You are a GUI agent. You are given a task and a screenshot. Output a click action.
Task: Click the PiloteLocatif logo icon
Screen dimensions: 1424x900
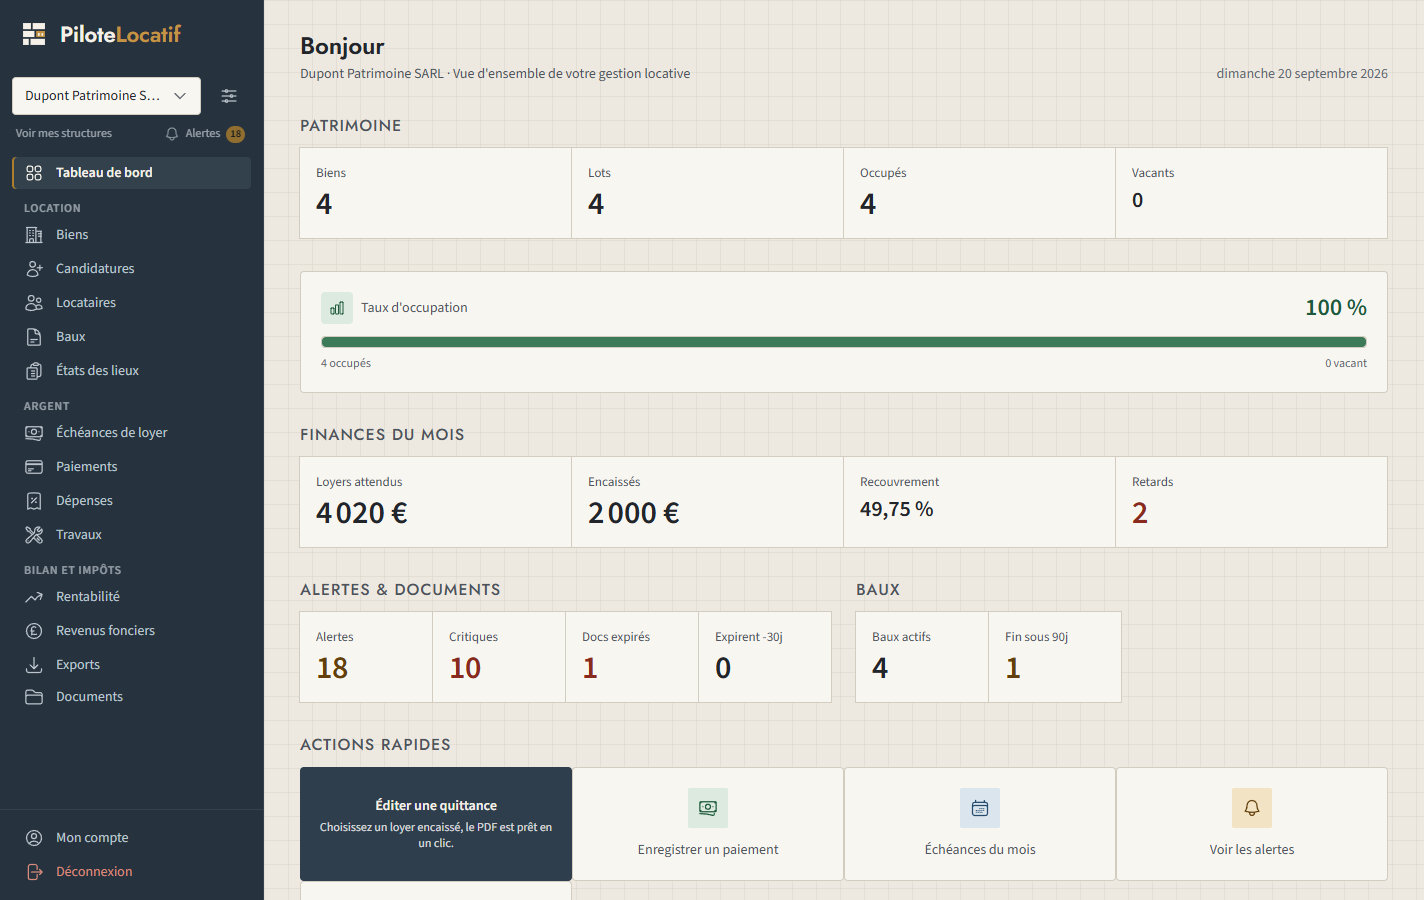click(34, 34)
